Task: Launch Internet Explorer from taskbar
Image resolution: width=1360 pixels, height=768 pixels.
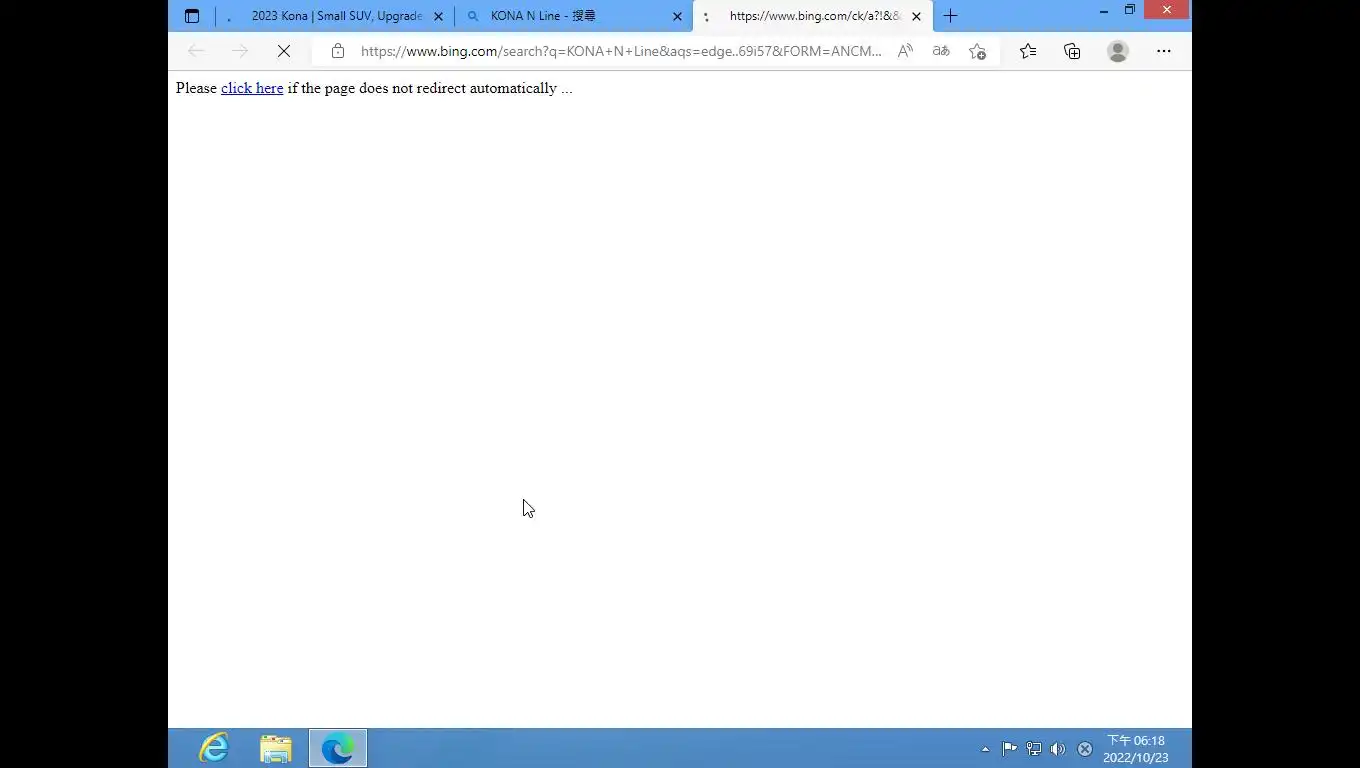Action: (214, 748)
